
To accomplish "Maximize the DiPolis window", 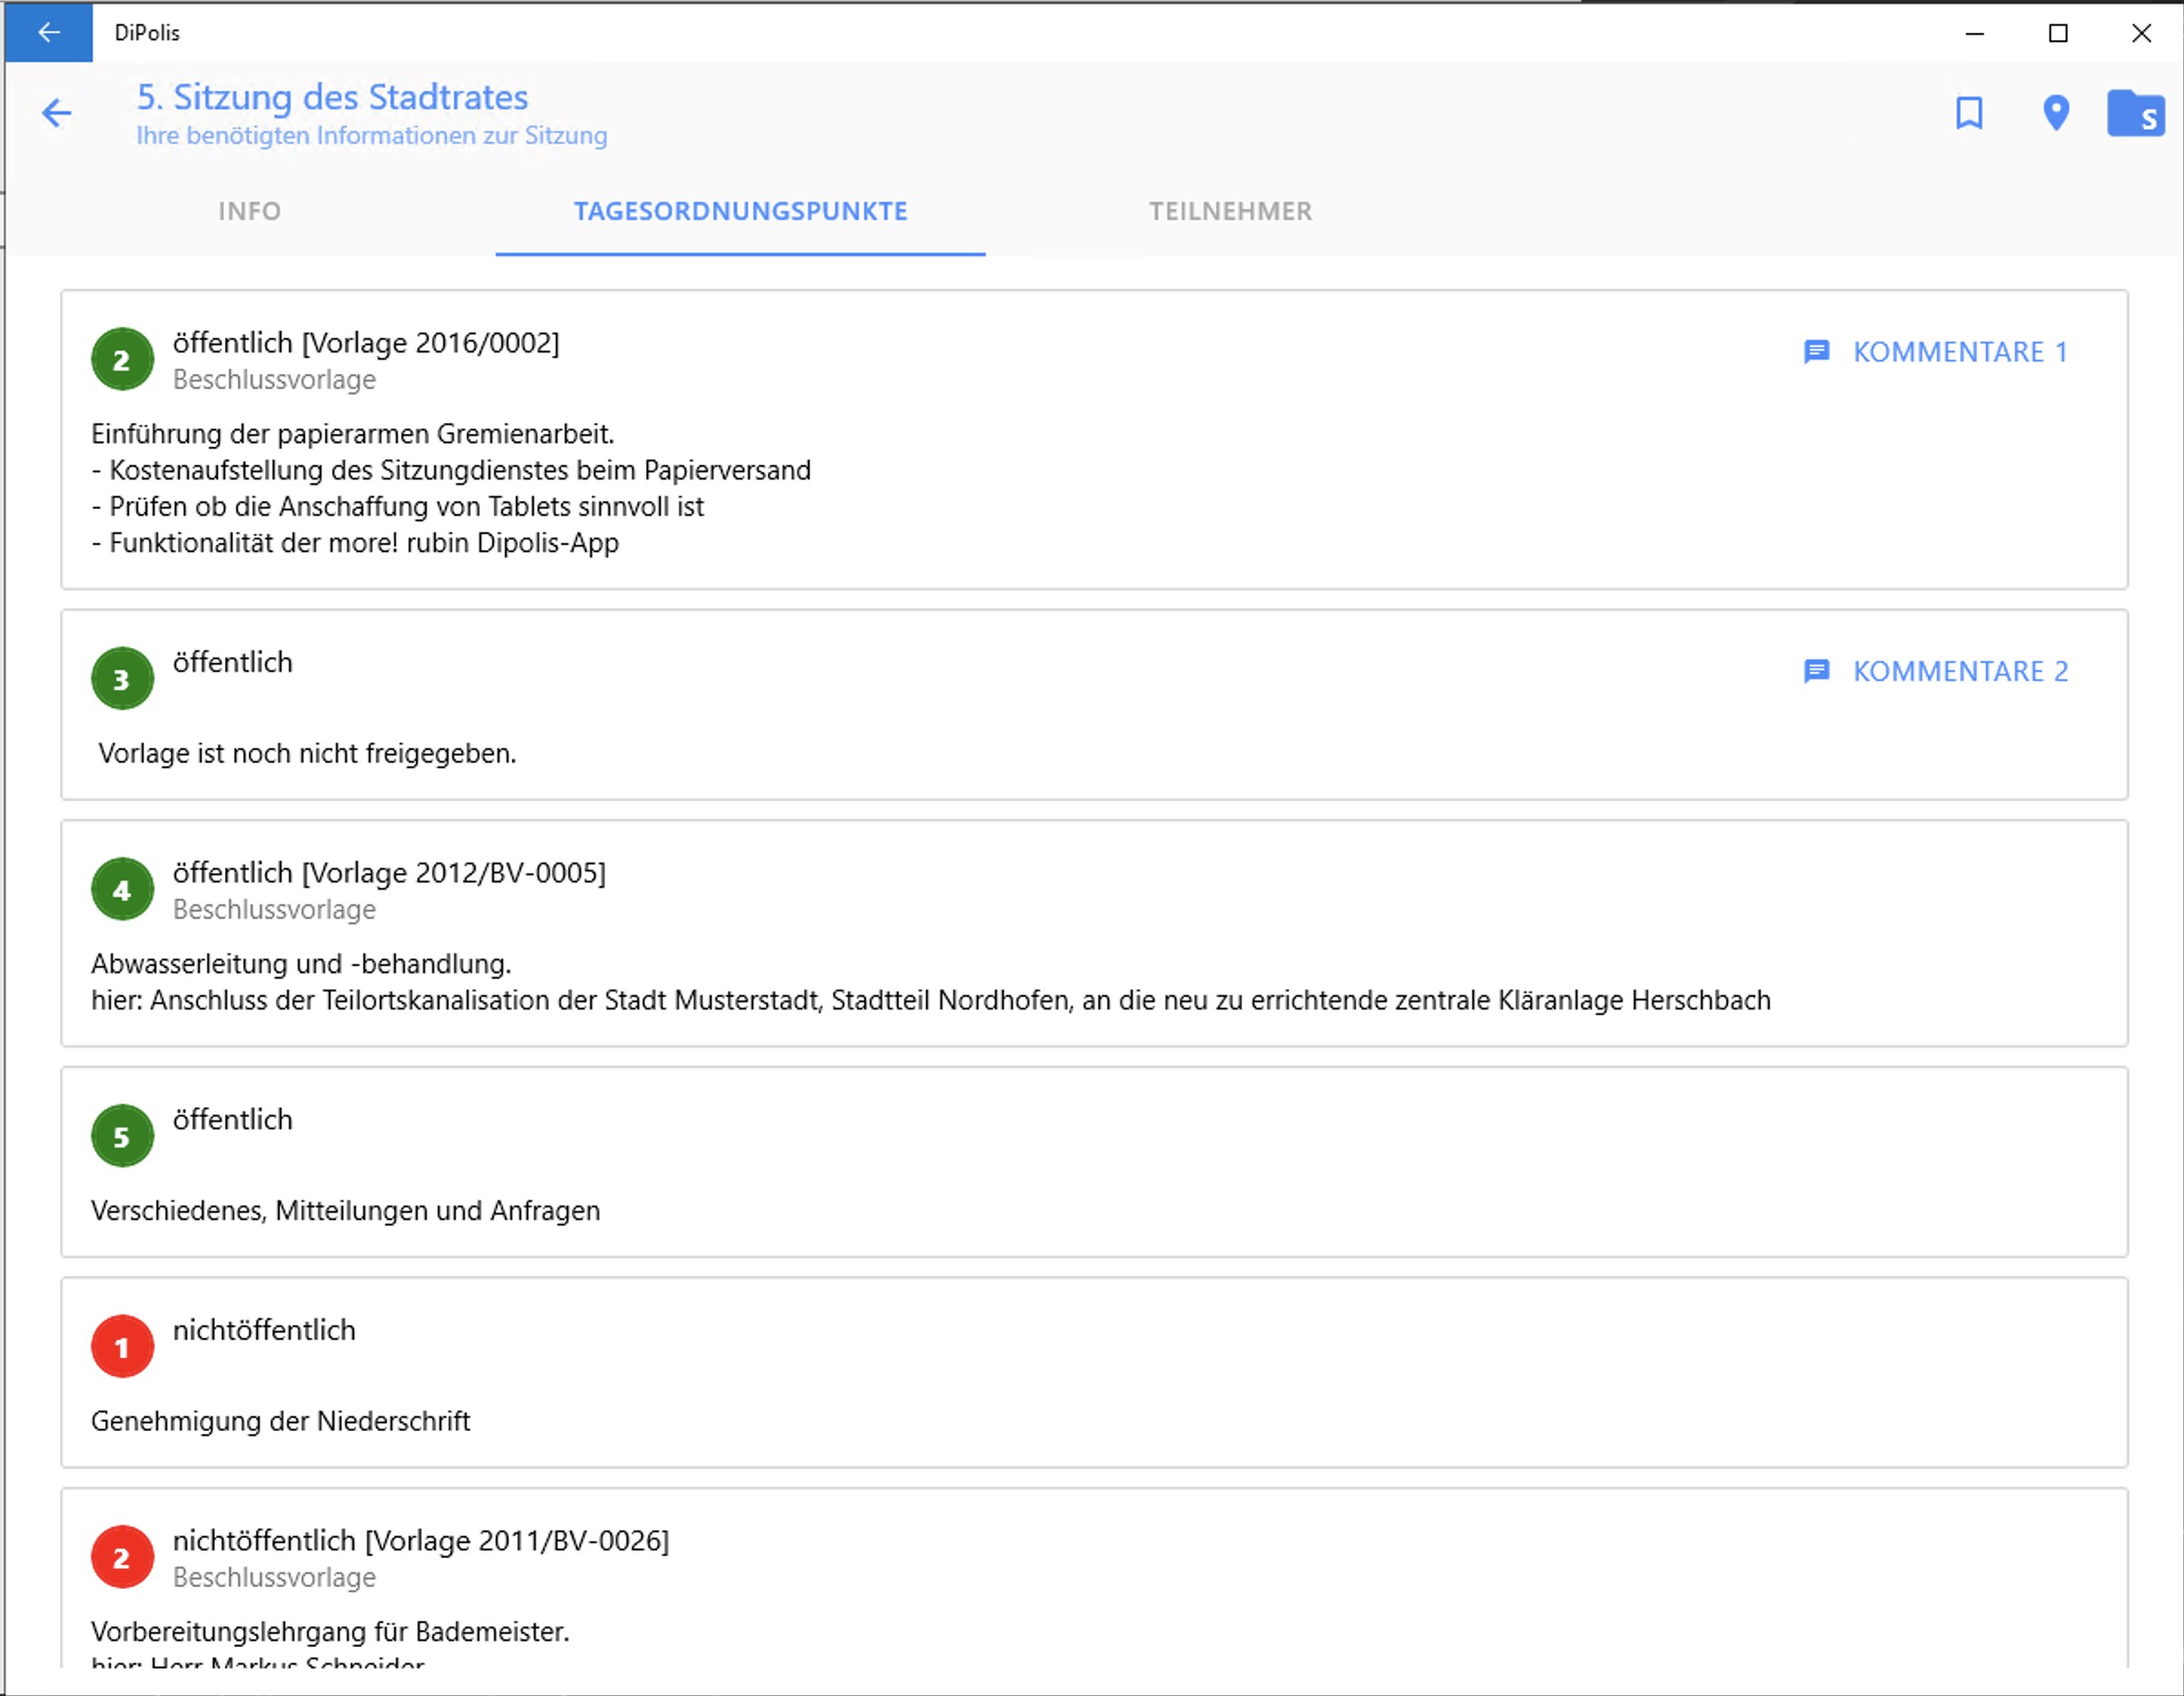I will [x=2058, y=33].
